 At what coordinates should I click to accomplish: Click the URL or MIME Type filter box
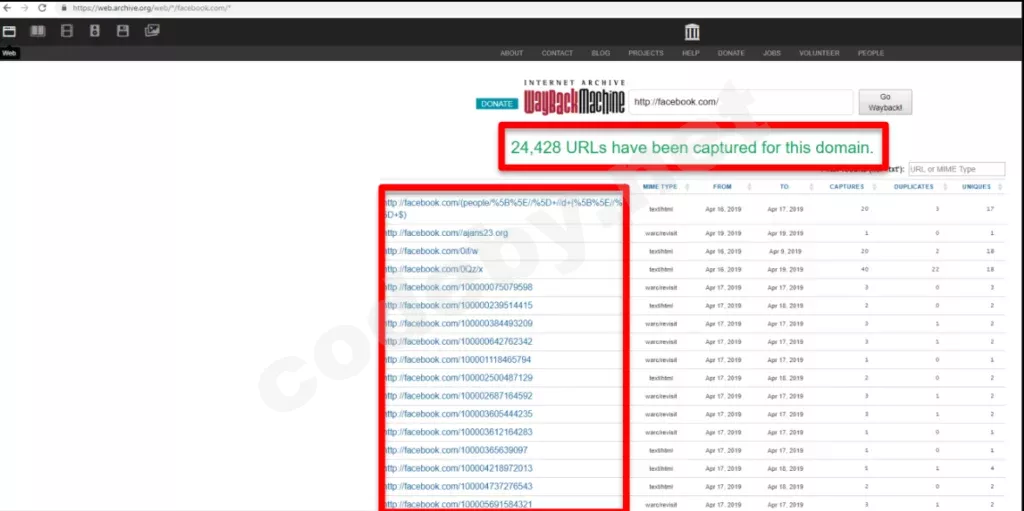pos(956,169)
